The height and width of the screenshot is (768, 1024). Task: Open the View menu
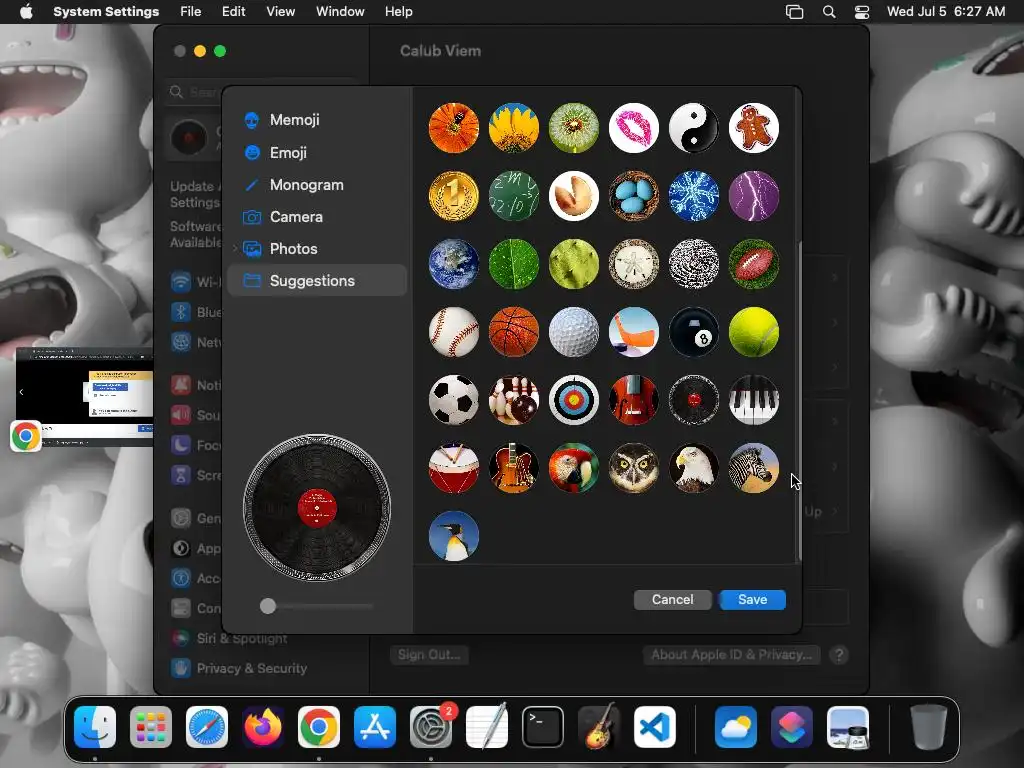[x=281, y=12]
